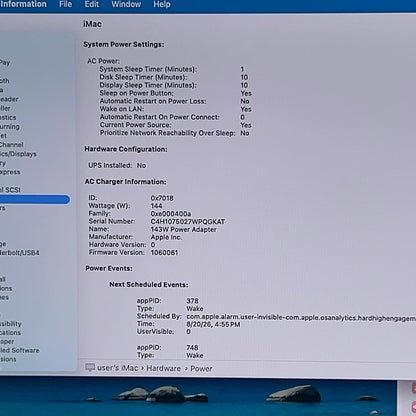
Task: Click the serial number C4H1075027WPQGKAT value
Action: click(x=188, y=222)
